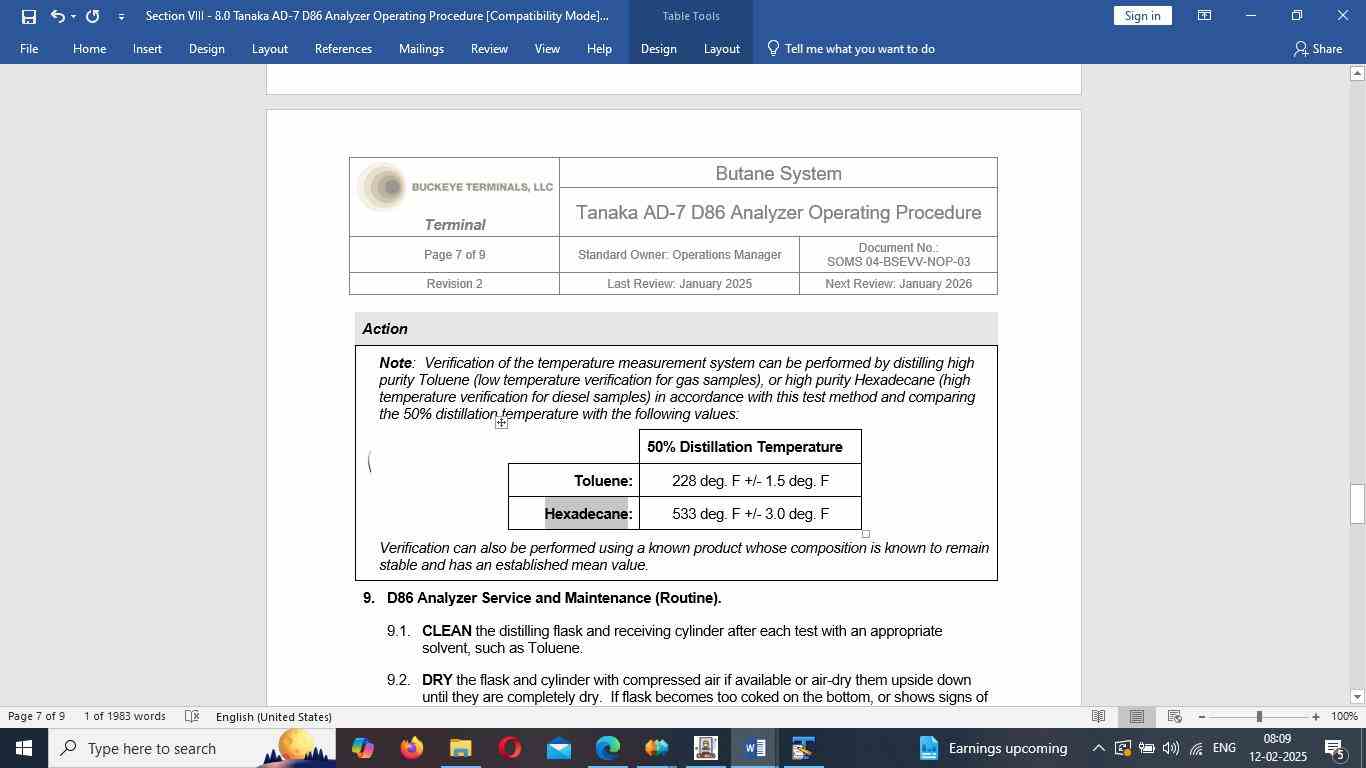Switch to the Insert tab
Screen dimensions: 1366x768
pyautogui.click(x=147, y=49)
